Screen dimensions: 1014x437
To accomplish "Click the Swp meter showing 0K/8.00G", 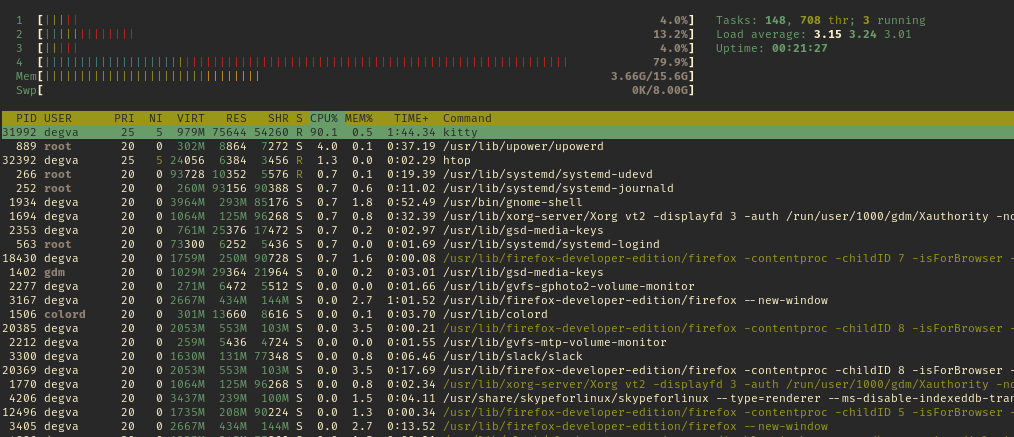I will (355, 91).
